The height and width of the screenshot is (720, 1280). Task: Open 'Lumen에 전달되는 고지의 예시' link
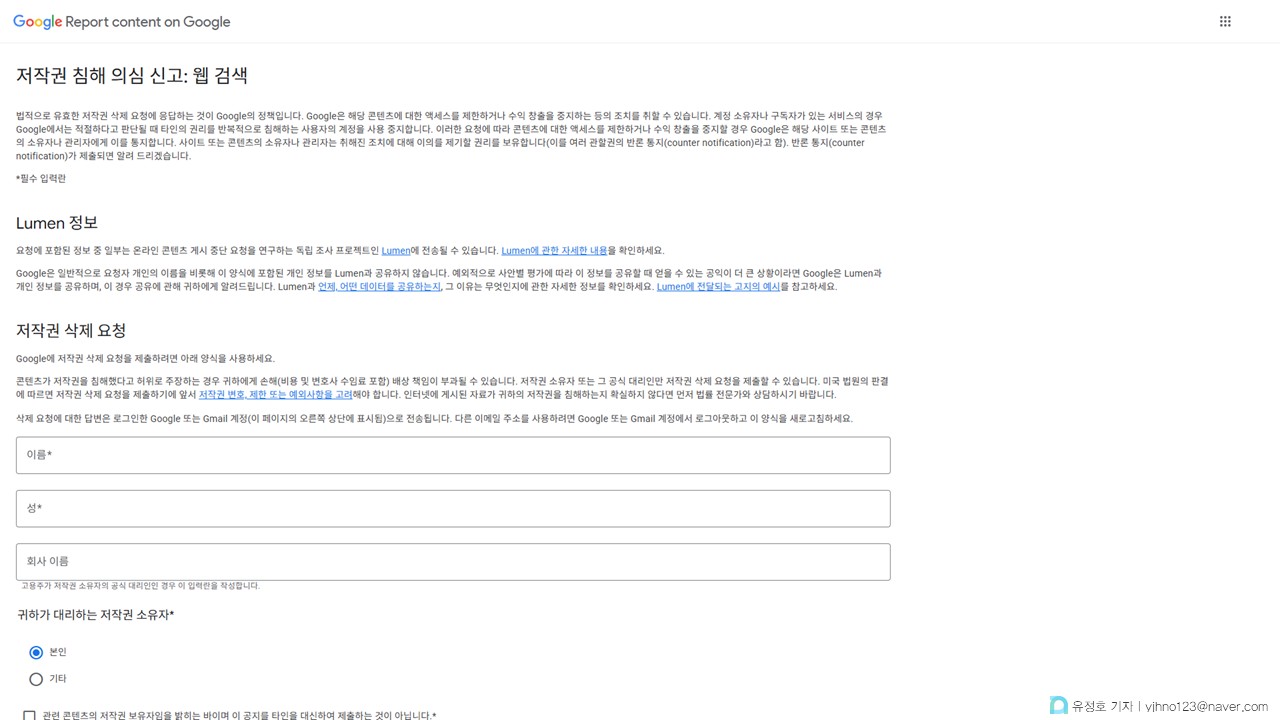718,287
